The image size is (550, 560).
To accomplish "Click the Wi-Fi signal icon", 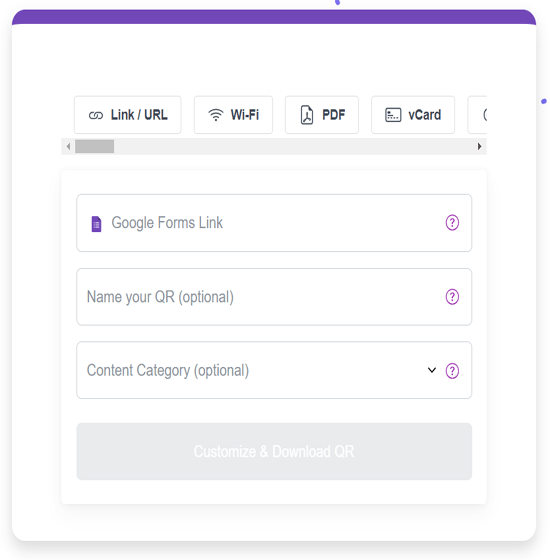I will [x=216, y=115].
